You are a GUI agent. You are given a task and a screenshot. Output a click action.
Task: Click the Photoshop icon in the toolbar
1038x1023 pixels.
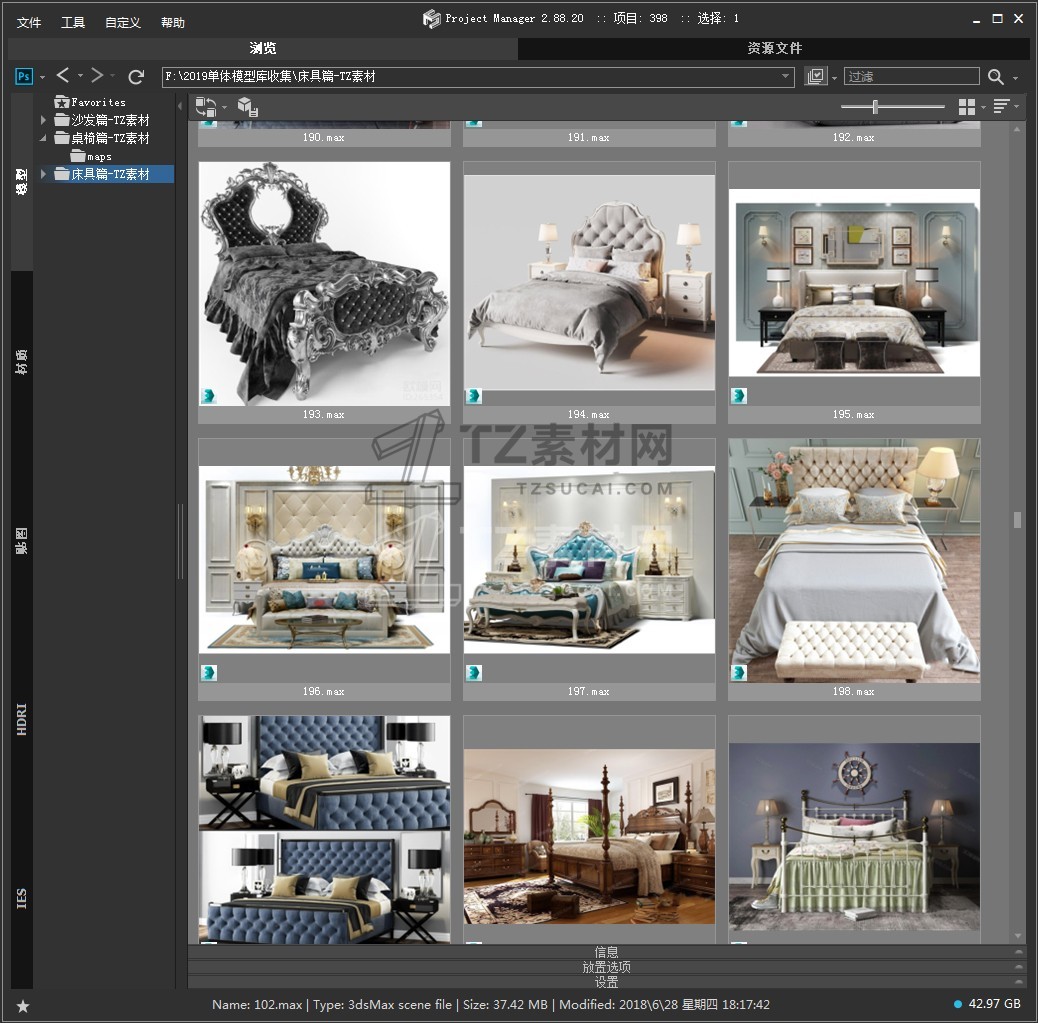click(24, 76)
